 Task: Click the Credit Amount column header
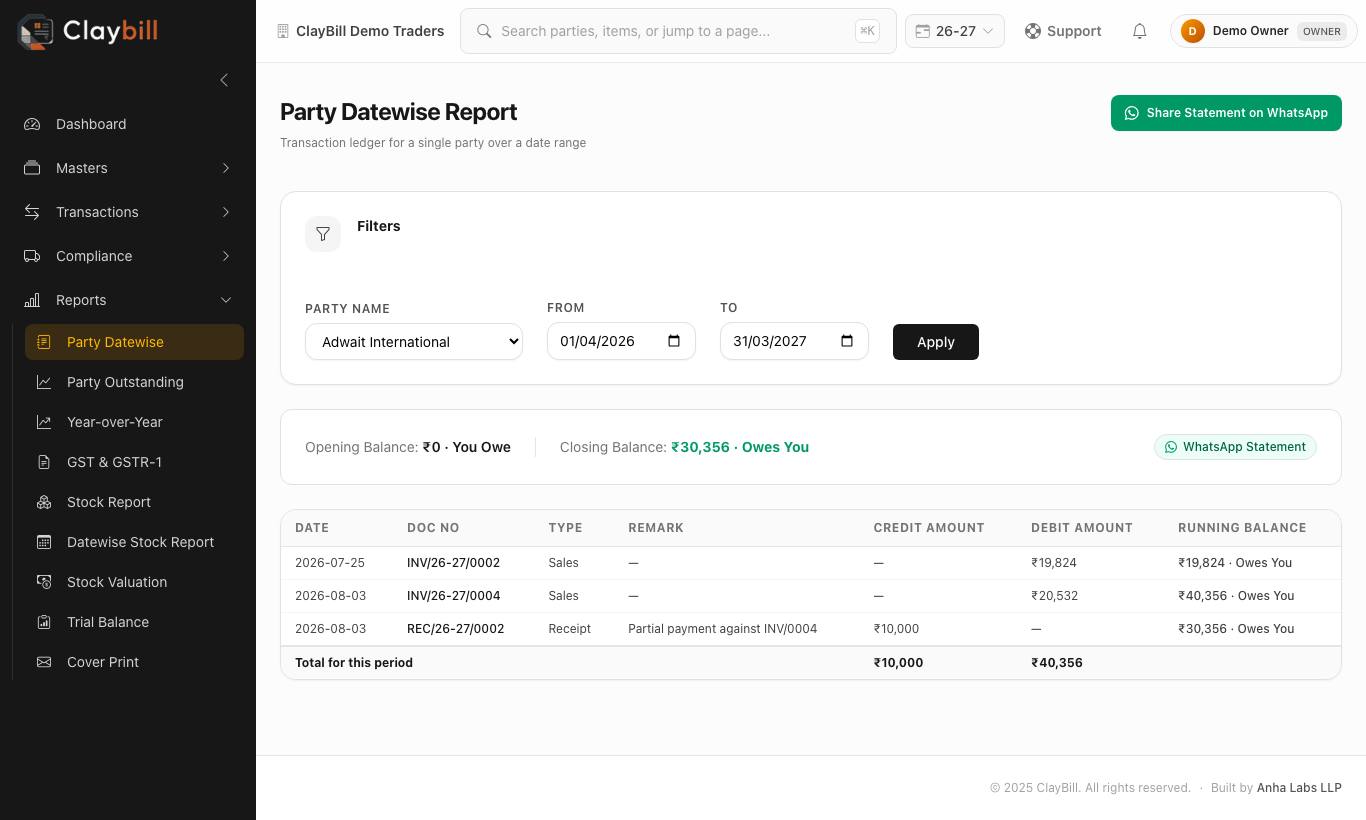(x=929, y=528)
